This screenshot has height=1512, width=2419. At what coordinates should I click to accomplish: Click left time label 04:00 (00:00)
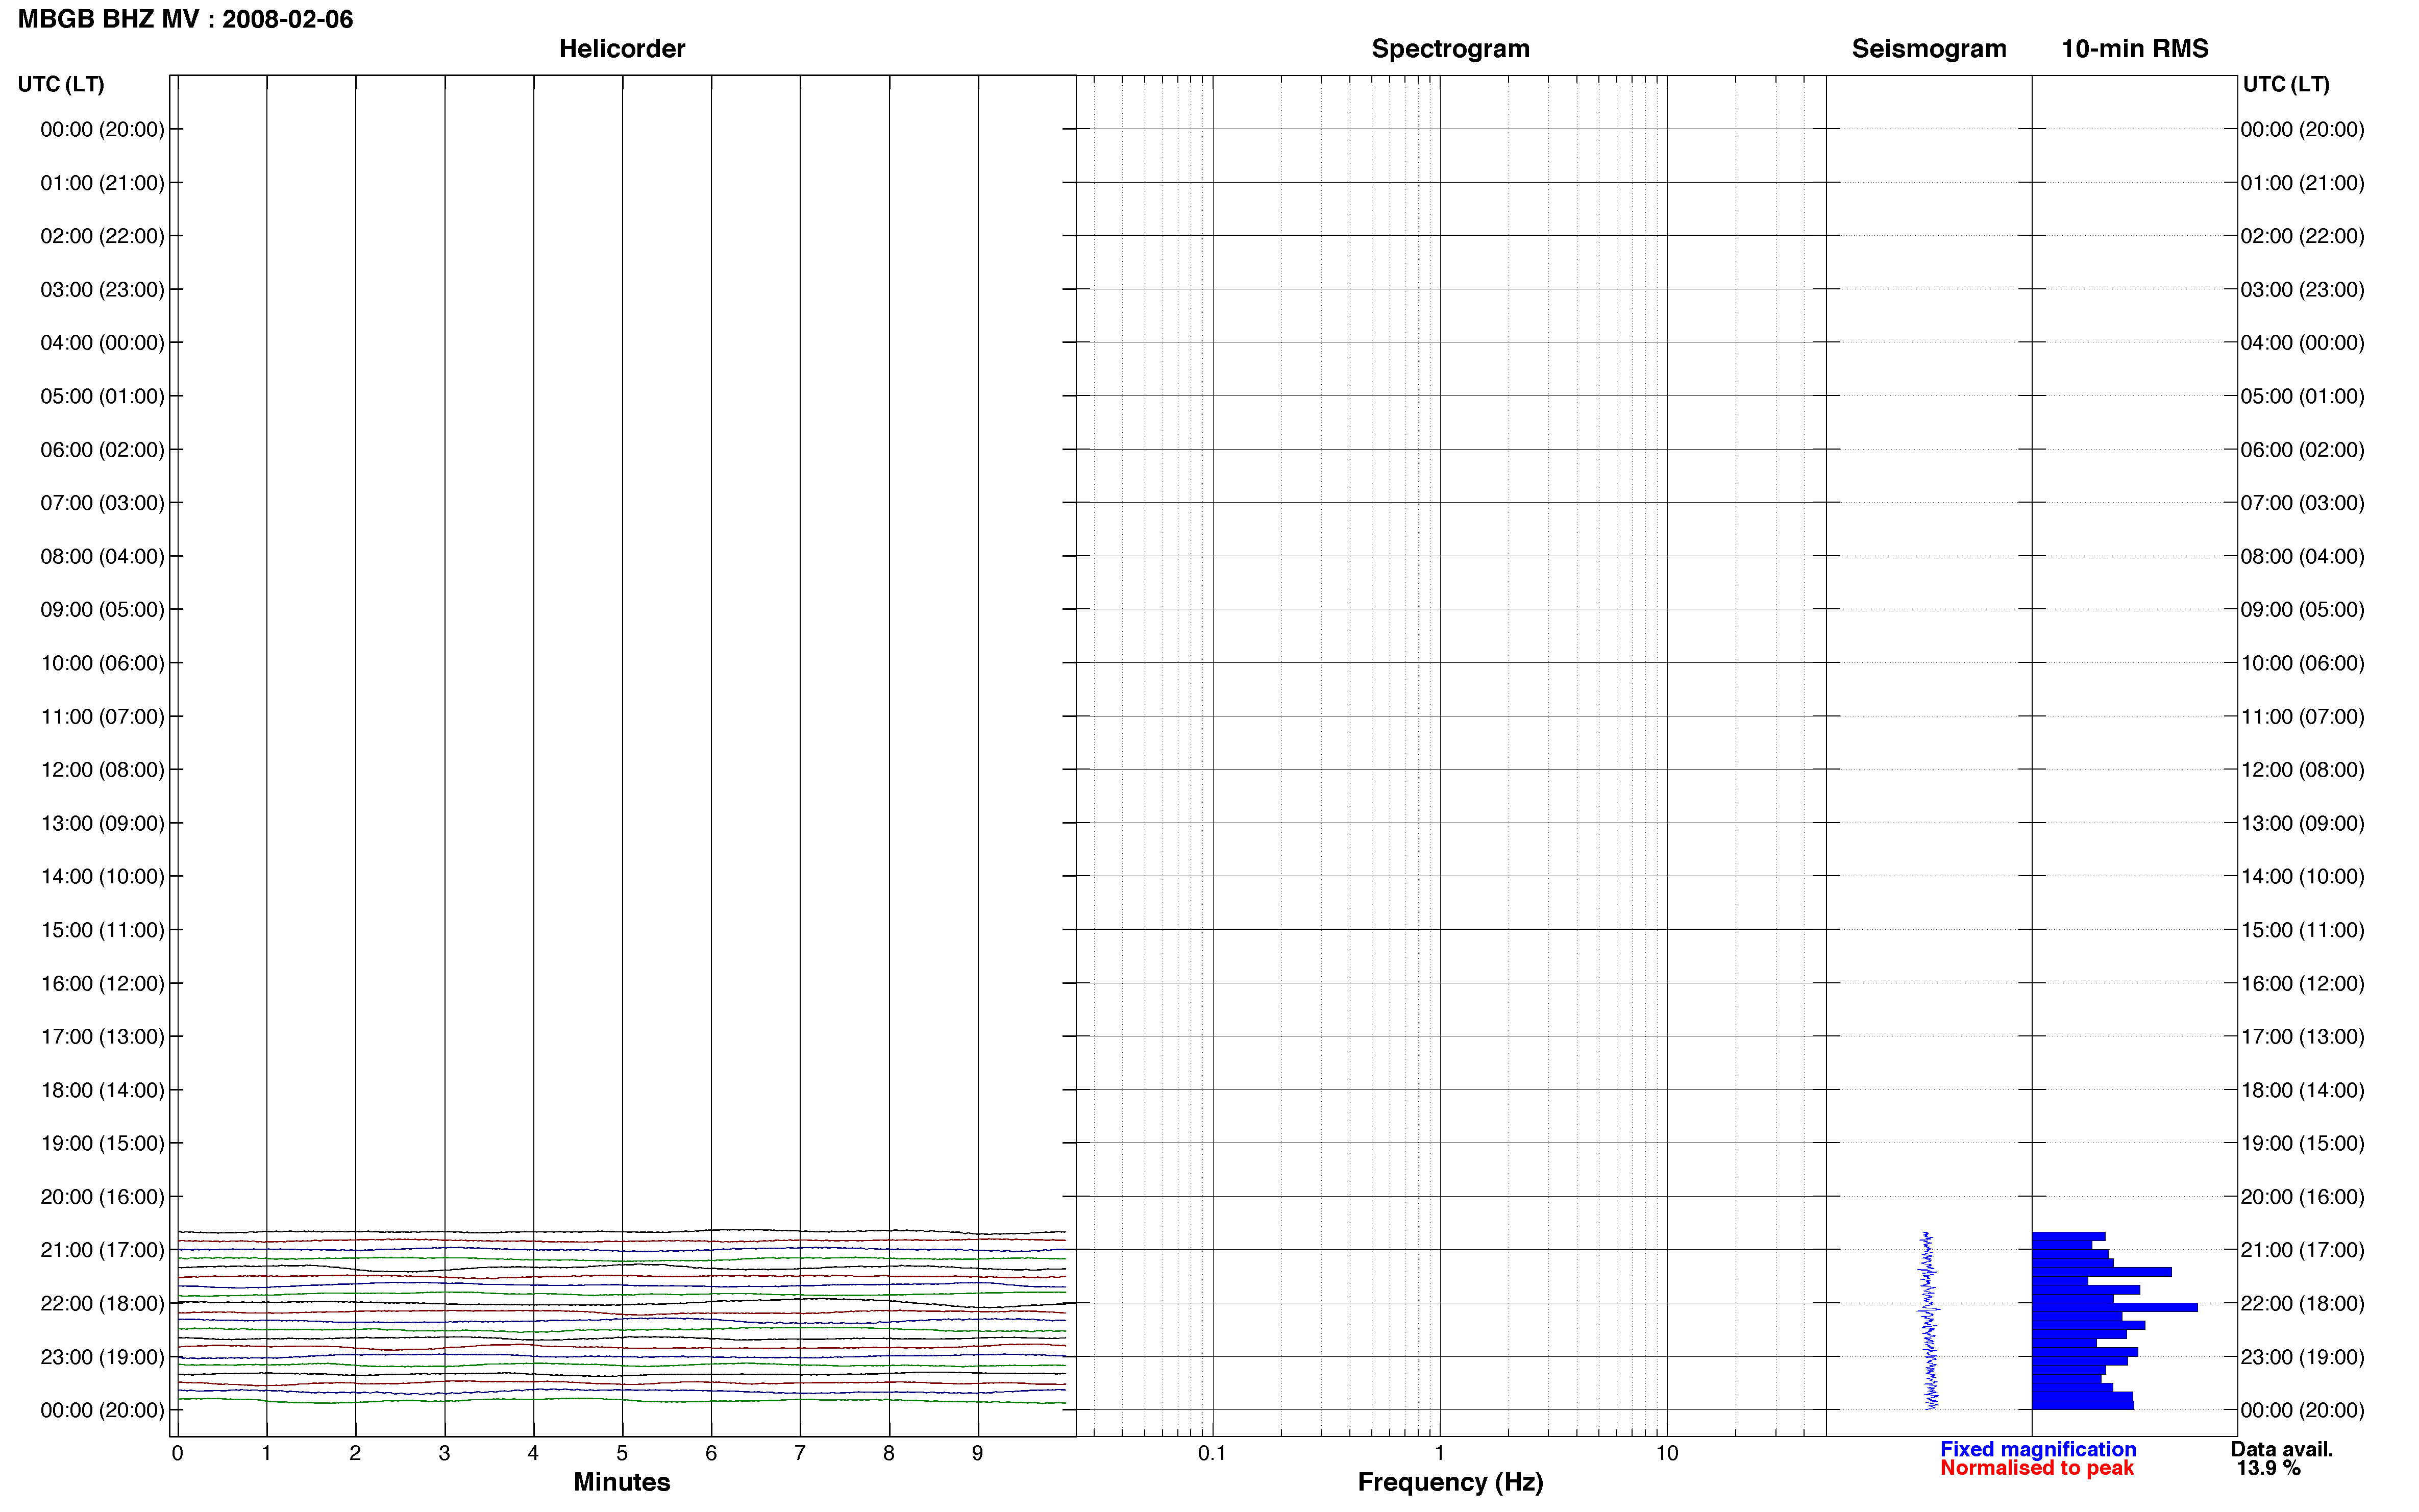[102, 343]
